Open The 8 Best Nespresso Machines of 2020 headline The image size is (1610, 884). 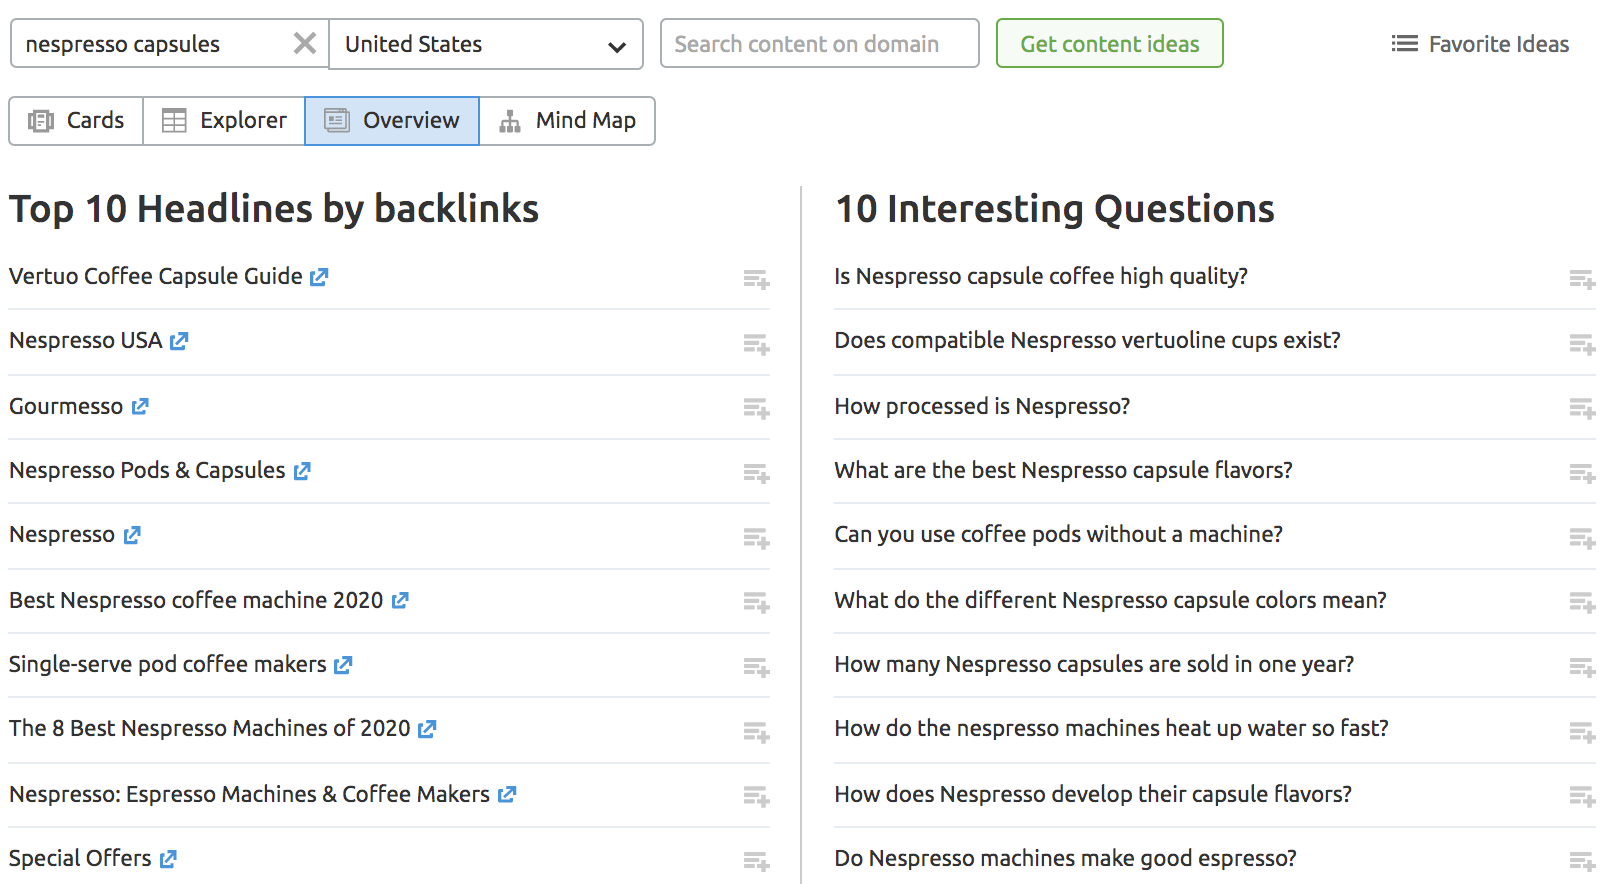210,729
